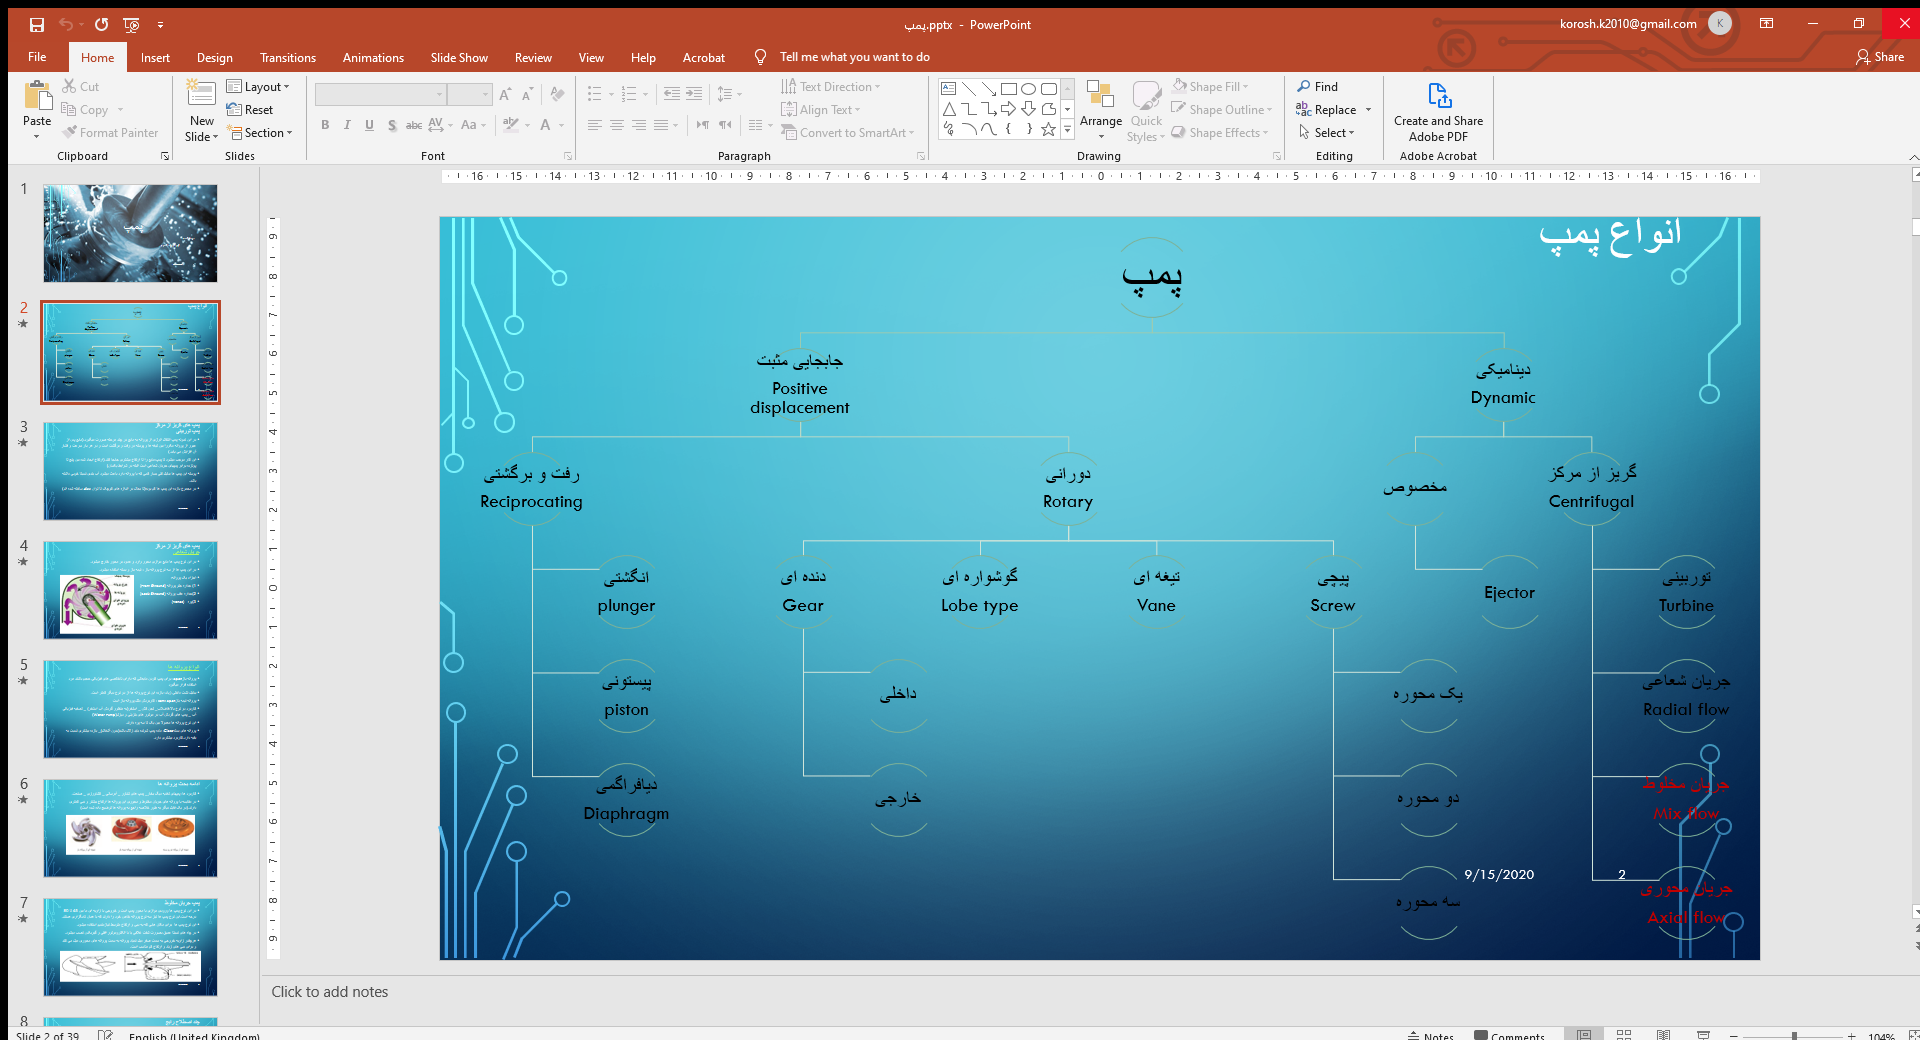Start slideshow from beginning icon
1920x1040 pixels.
click(x=132, y=24)
